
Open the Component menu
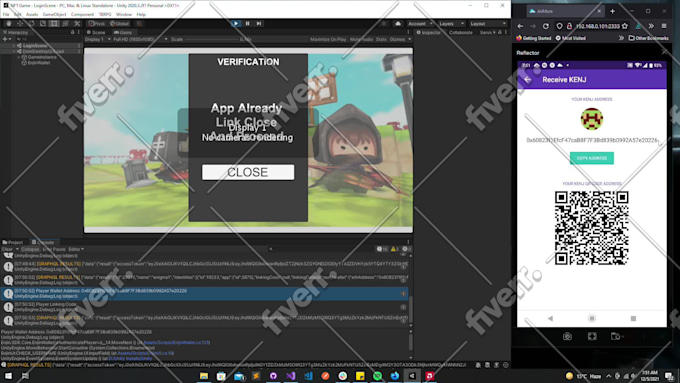pos(82,14)
